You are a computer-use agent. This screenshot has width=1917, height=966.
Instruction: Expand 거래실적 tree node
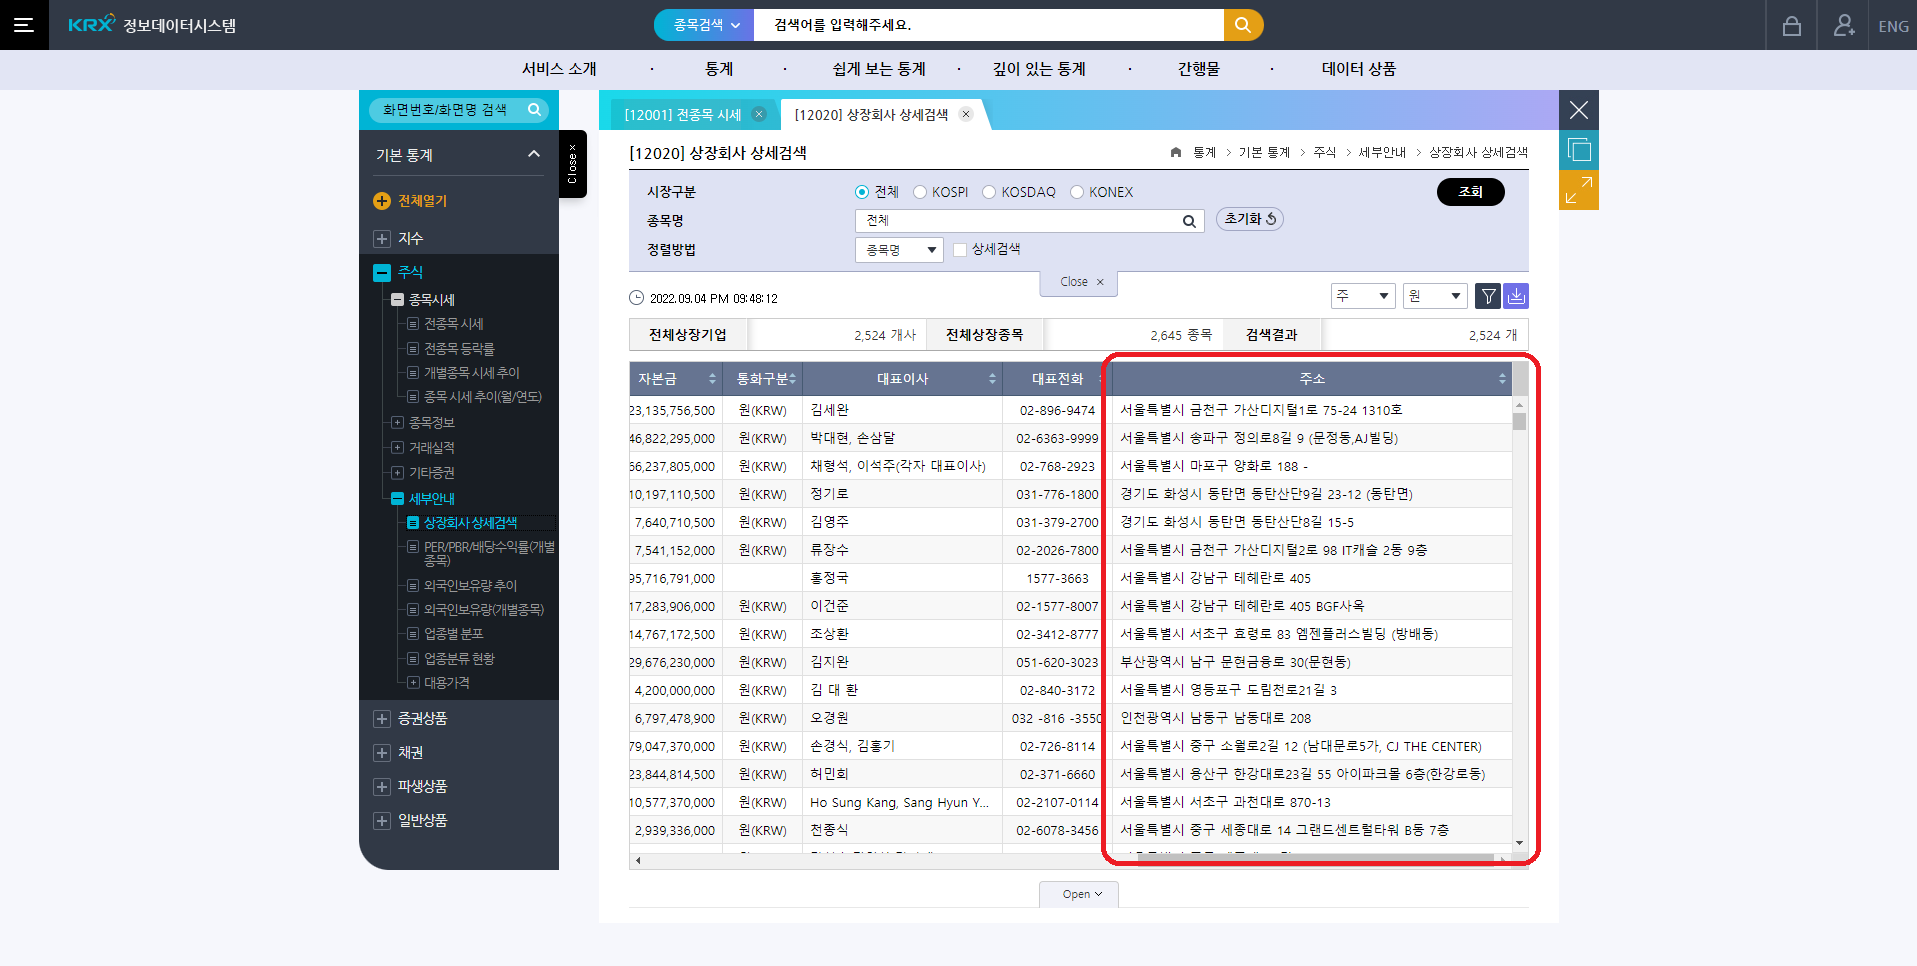397,448
